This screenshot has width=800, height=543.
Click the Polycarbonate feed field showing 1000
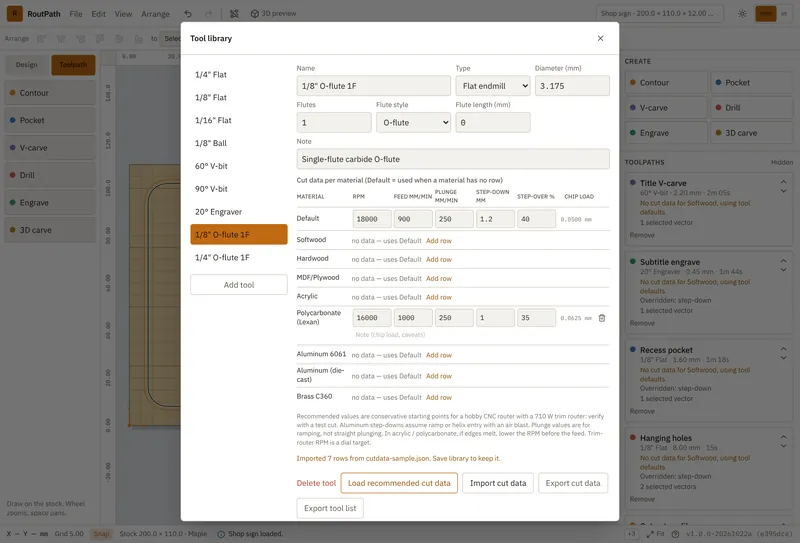click(x=413, y=317)
